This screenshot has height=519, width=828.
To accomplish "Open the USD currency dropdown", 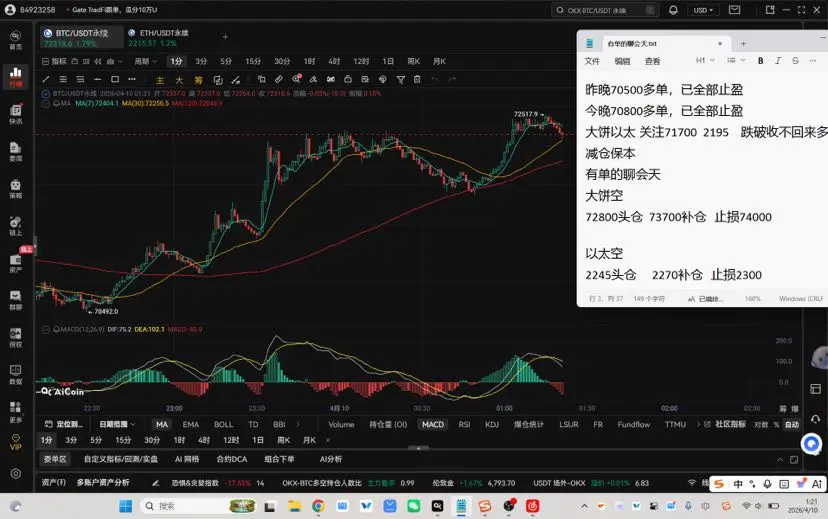I will 703,10.
